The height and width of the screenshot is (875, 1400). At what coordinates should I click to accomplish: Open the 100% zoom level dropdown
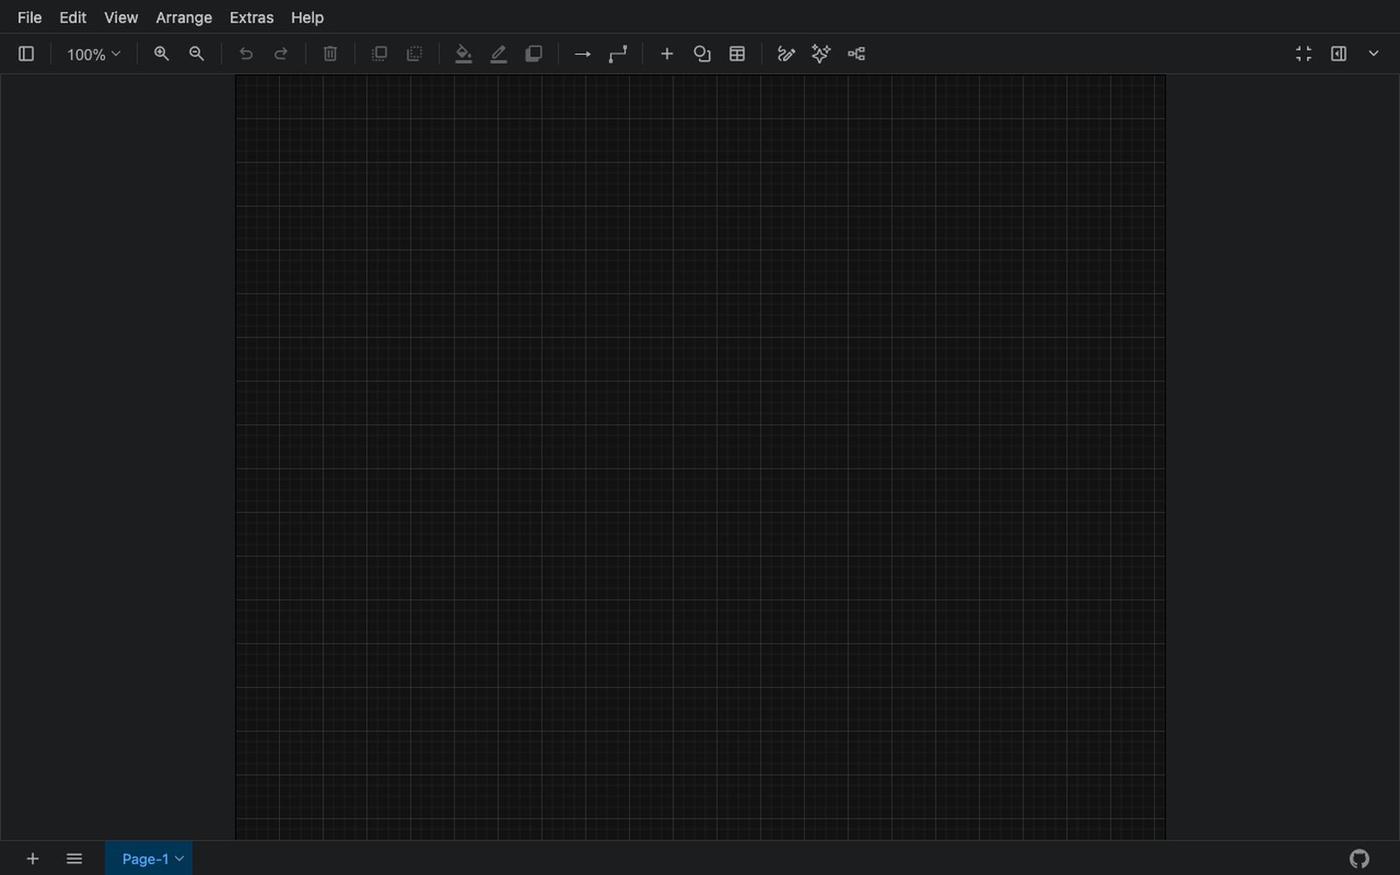93,54
